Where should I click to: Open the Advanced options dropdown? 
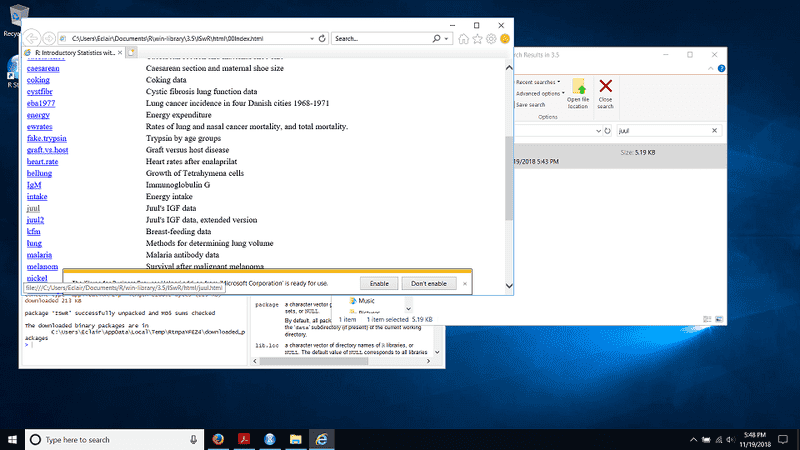pyautogui.click(x=540, y=93)
